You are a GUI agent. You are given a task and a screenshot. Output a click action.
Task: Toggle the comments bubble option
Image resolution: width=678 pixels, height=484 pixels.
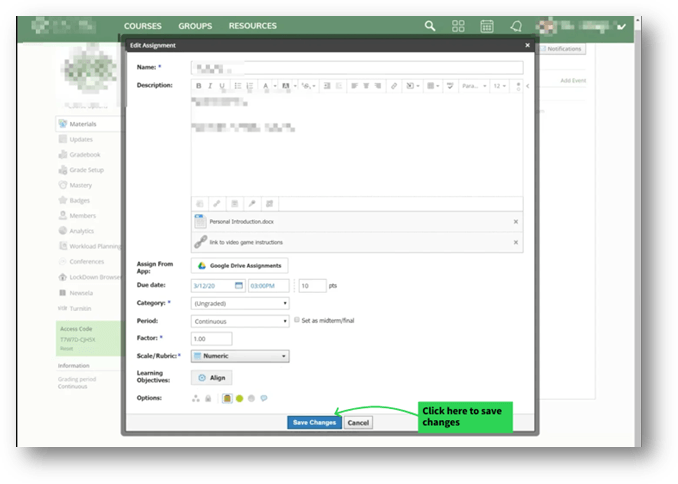[x=264, y=398]
